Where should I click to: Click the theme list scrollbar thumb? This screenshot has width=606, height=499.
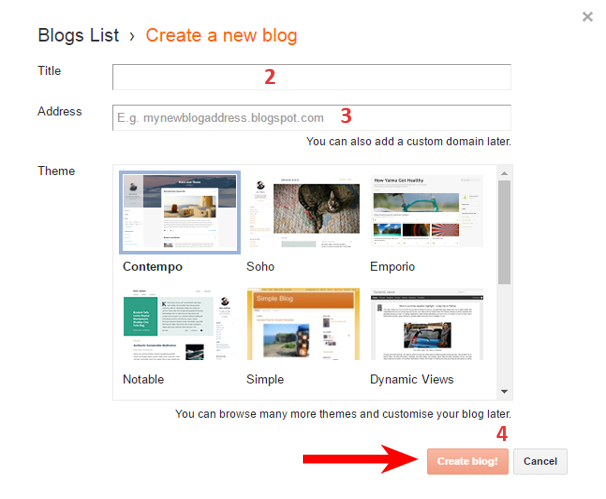click(x=504, y=232)
